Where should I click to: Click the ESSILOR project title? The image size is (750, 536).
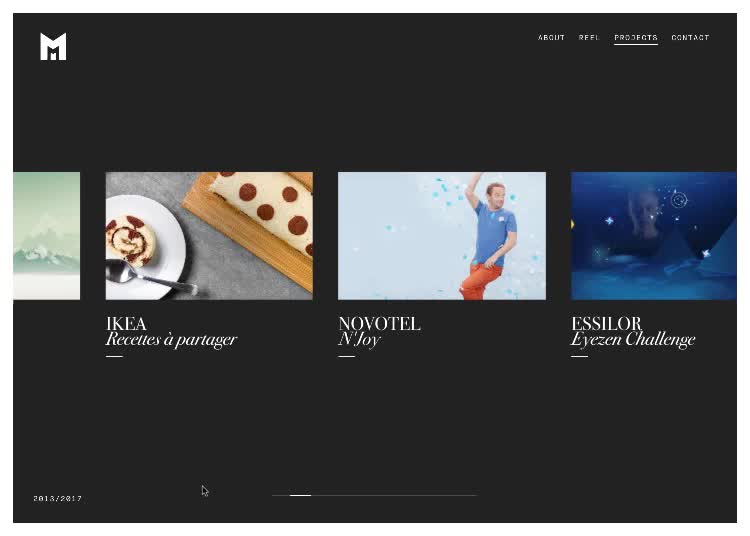[606, 323]
